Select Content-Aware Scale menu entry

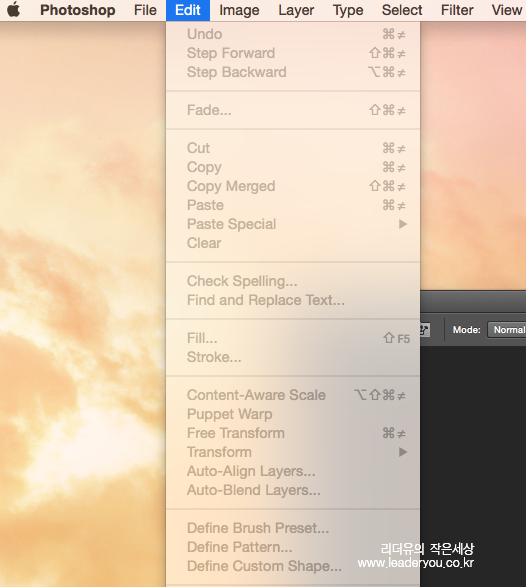click(x=293, y=395)
